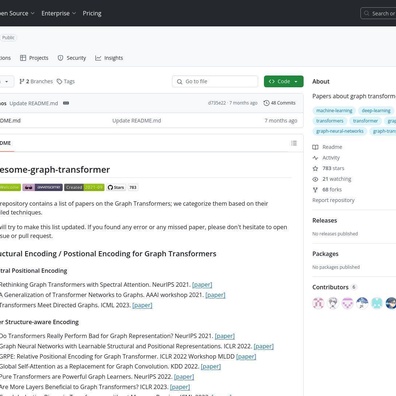The width and height of the screenshot is (396, 396).
Task: Open Update README.md commit message in file row
Action: [137, 121]
